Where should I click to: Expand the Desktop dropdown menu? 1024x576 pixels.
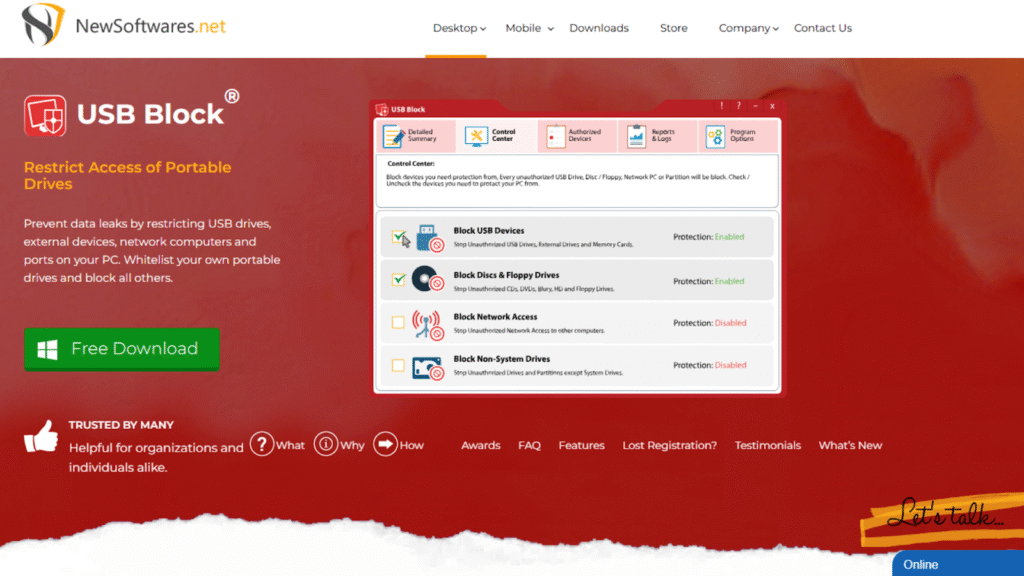460,28
